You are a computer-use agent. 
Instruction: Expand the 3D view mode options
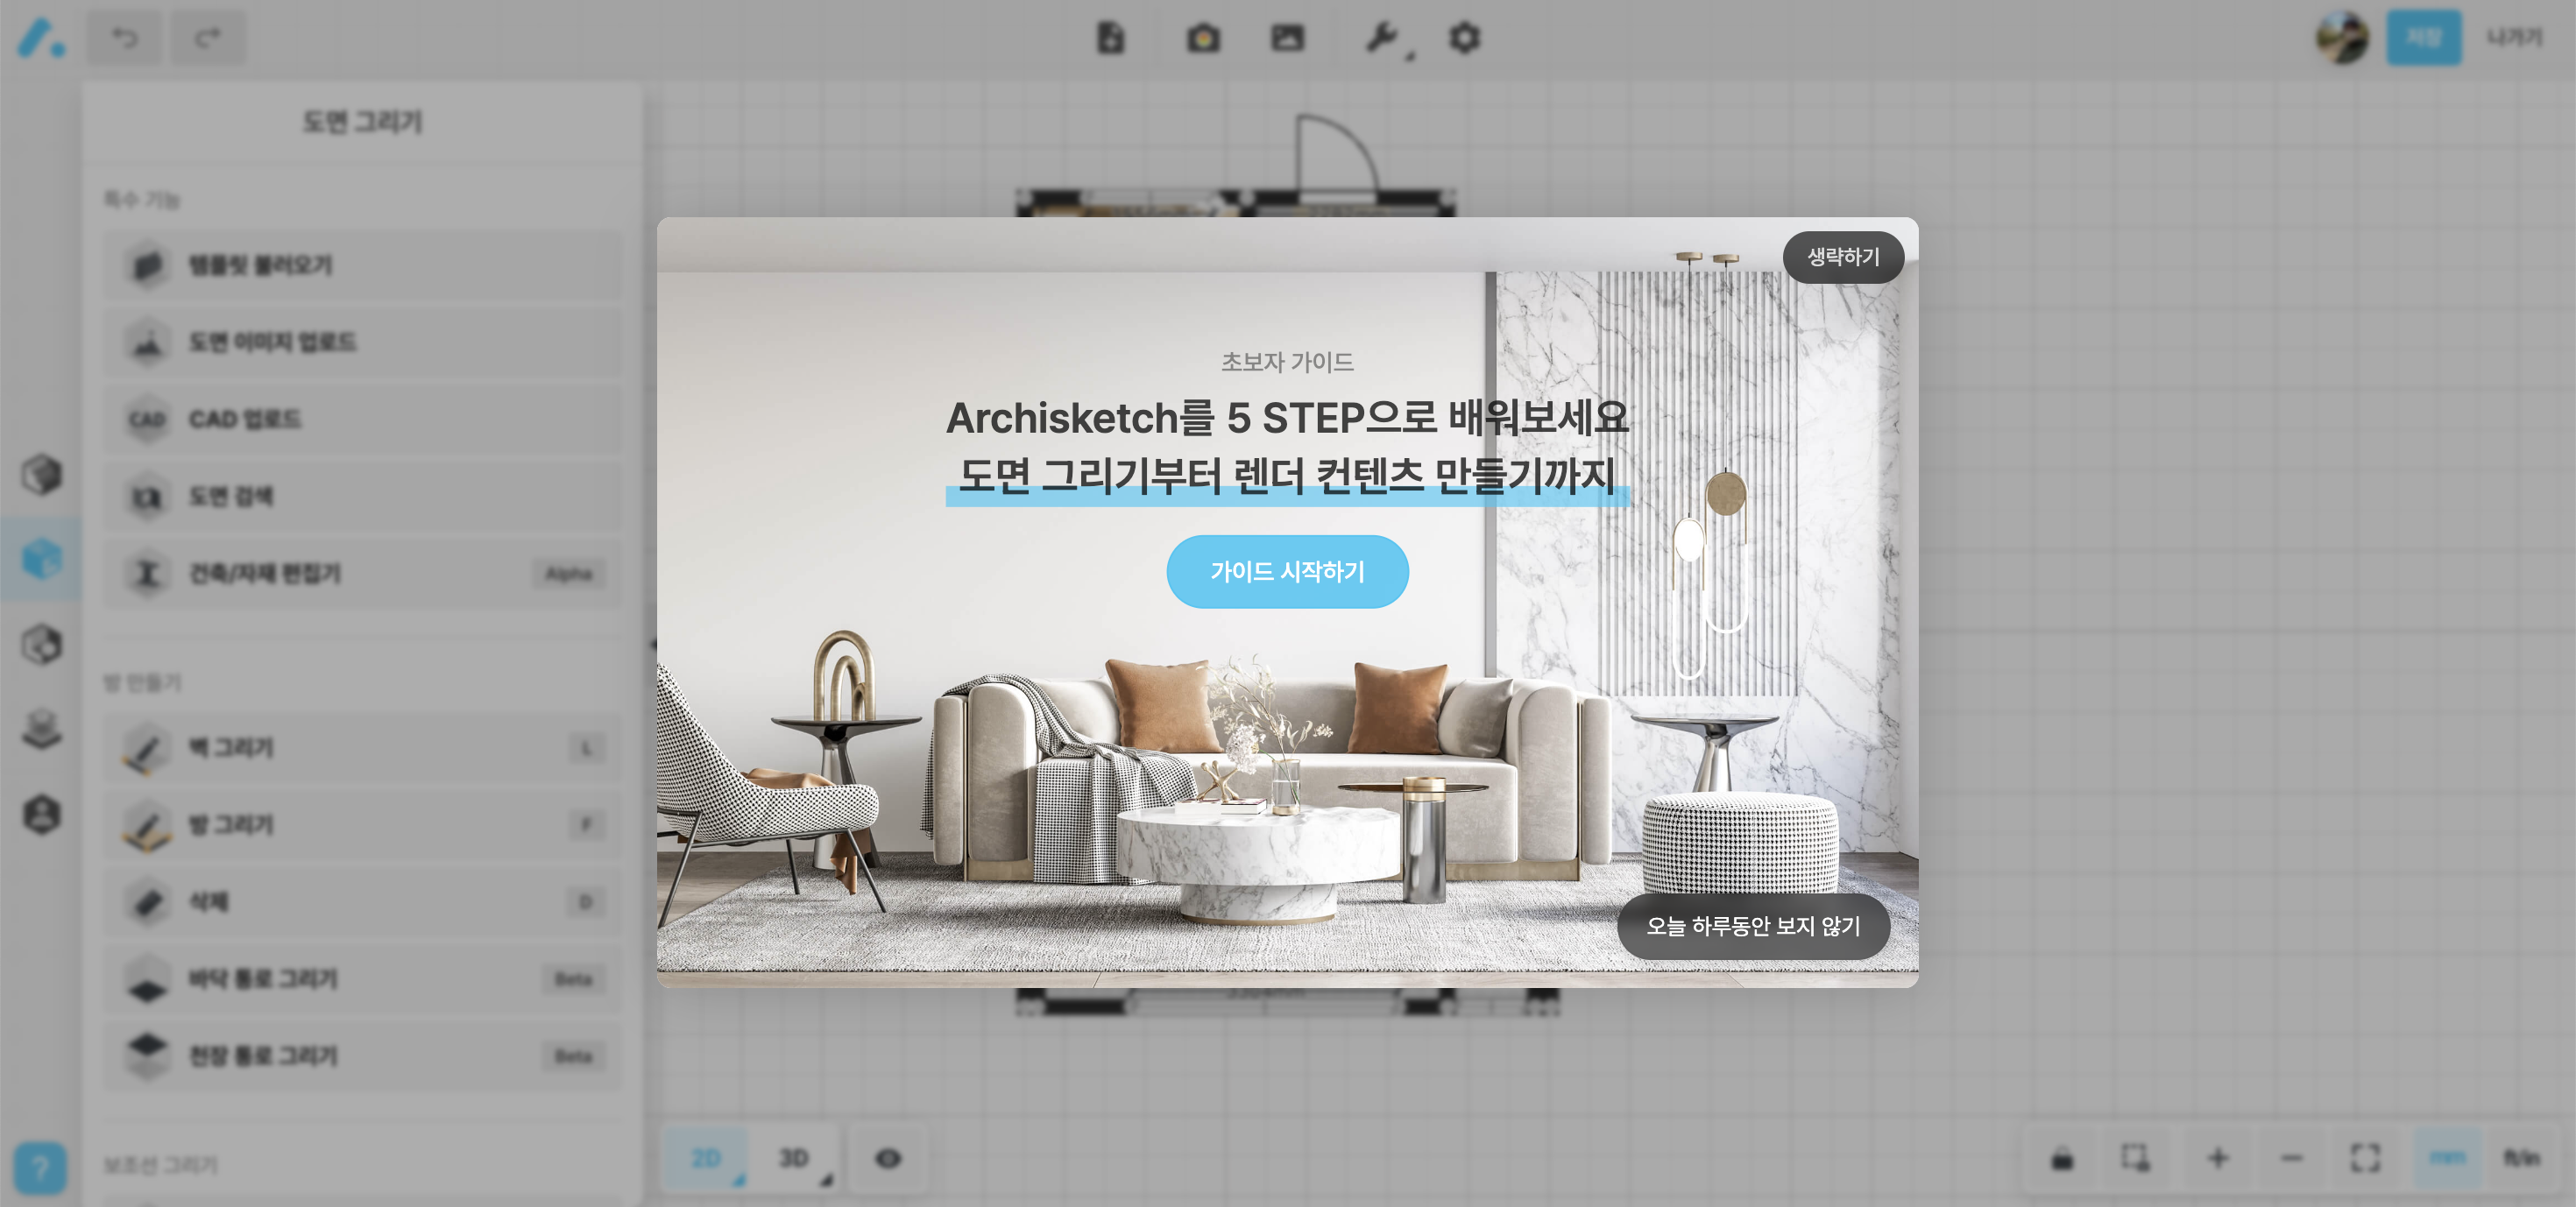pyautogui.click(x=825, y=1180)
